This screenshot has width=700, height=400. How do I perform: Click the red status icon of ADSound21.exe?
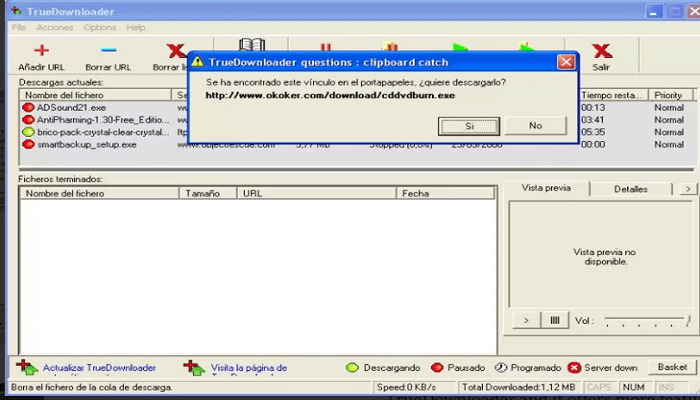[28, 108]
